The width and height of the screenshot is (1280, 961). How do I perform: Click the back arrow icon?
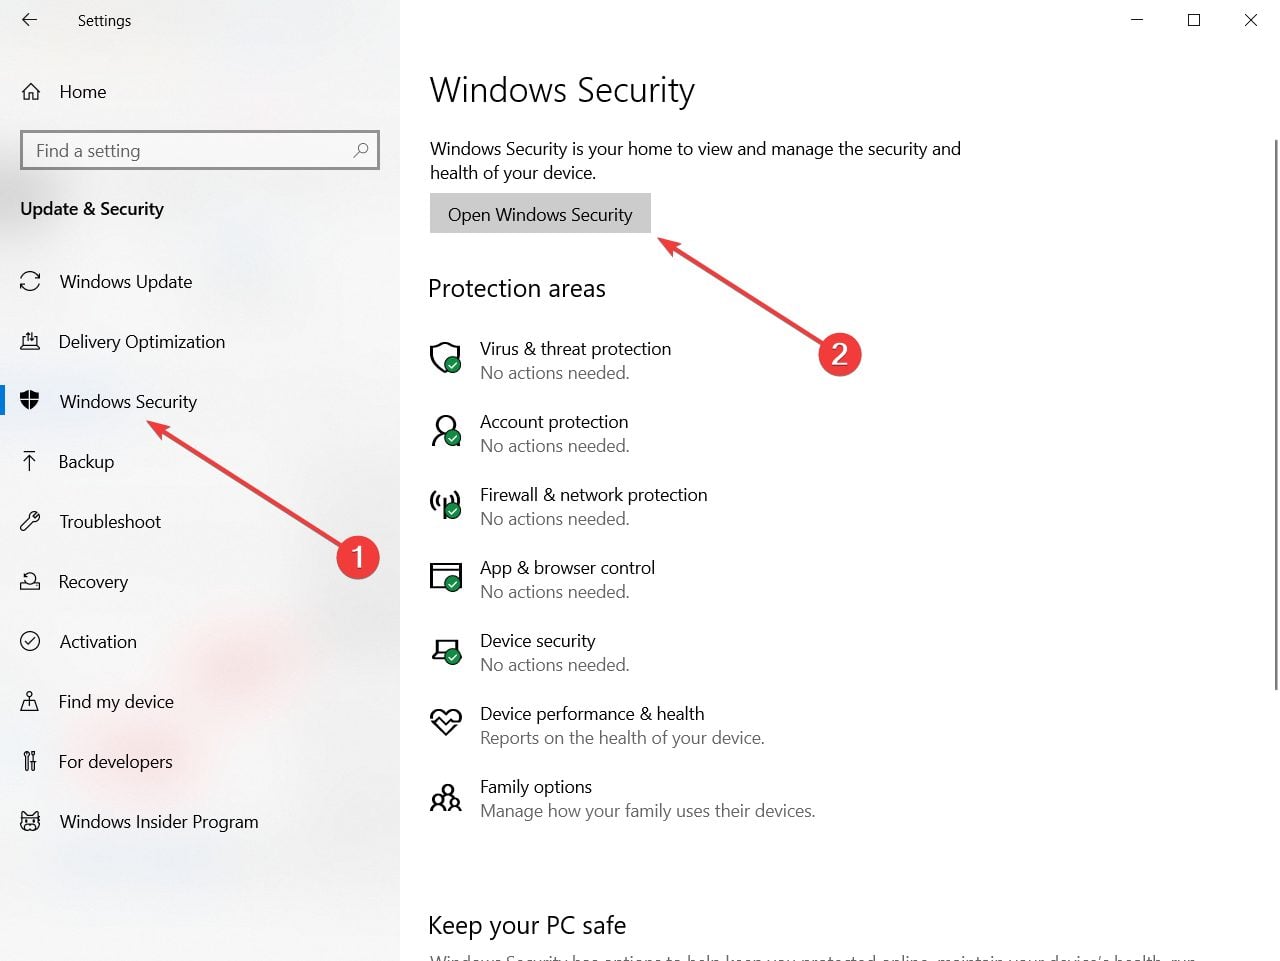[29, 20]
